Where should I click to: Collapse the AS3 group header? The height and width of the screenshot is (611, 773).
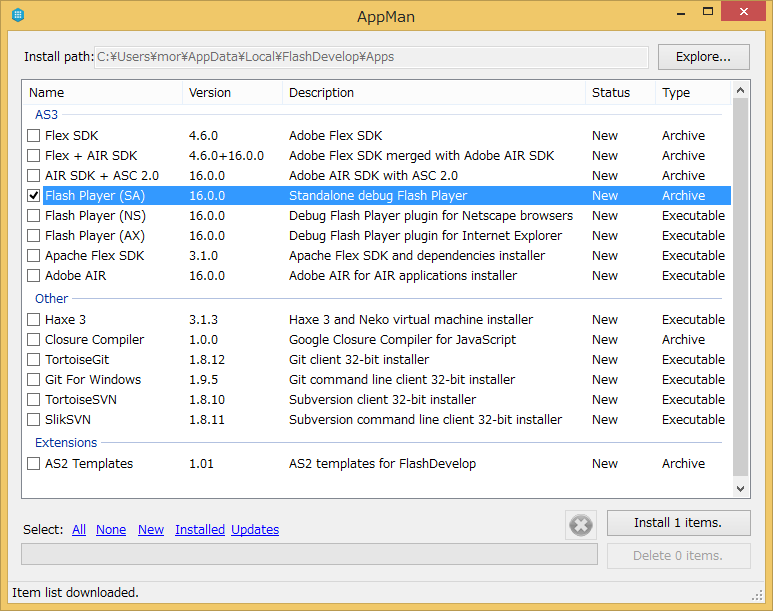tap(46, 114)
